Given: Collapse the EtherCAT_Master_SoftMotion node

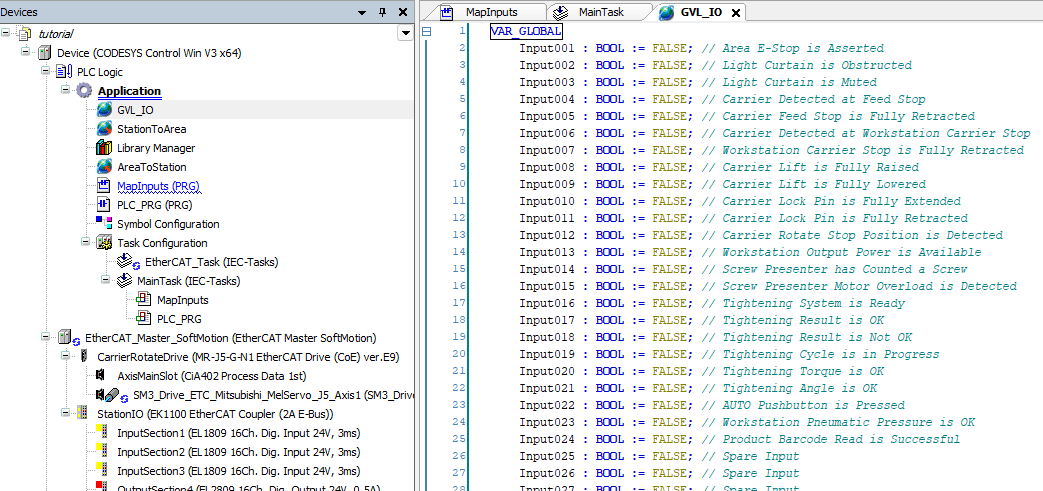Looking at the screenshot, I should tap(46, 337).
